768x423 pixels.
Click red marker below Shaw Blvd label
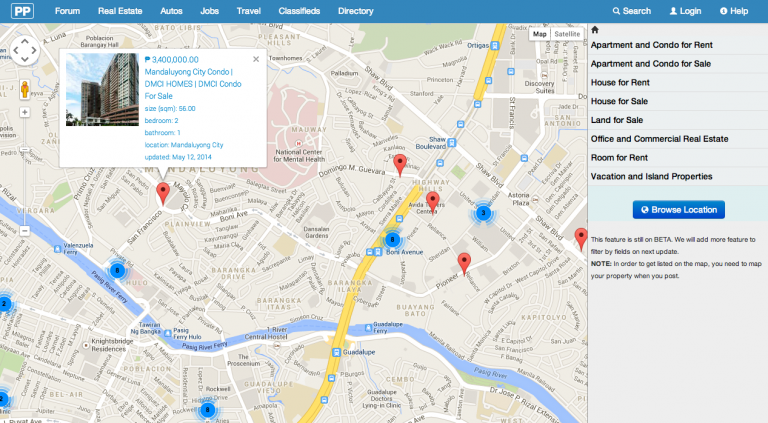pos(581,239)
